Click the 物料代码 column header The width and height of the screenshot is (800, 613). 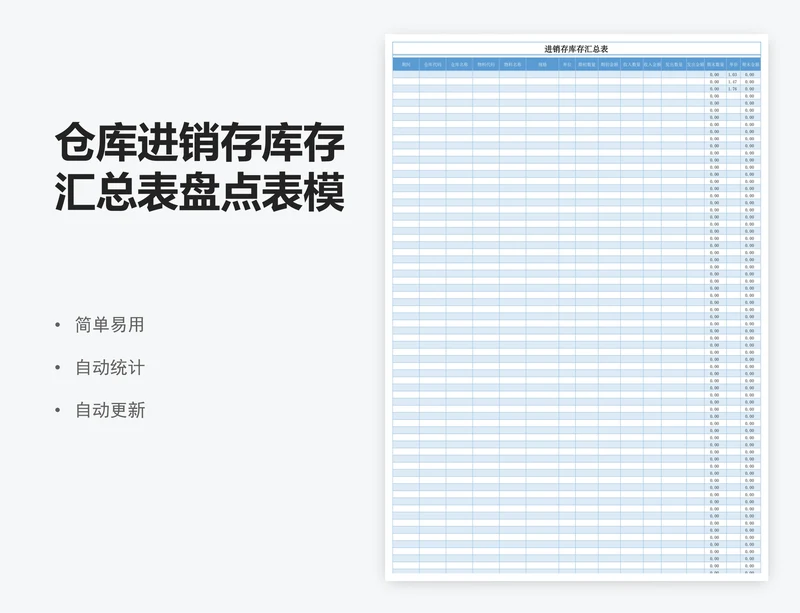coord(486,65)
